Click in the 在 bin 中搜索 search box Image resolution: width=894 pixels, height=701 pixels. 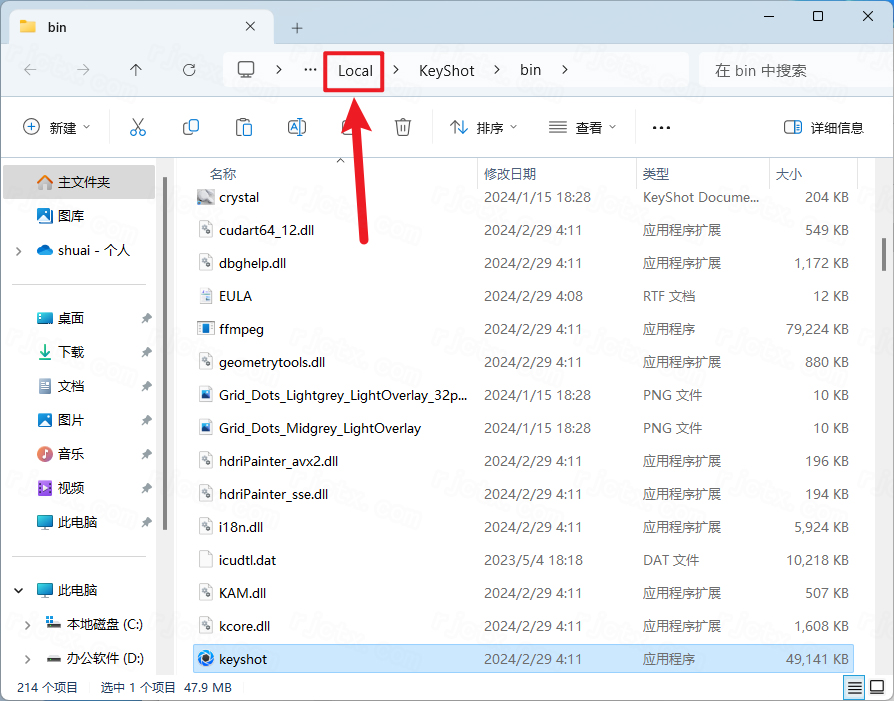pyautogui.click(x=795, y=70)
